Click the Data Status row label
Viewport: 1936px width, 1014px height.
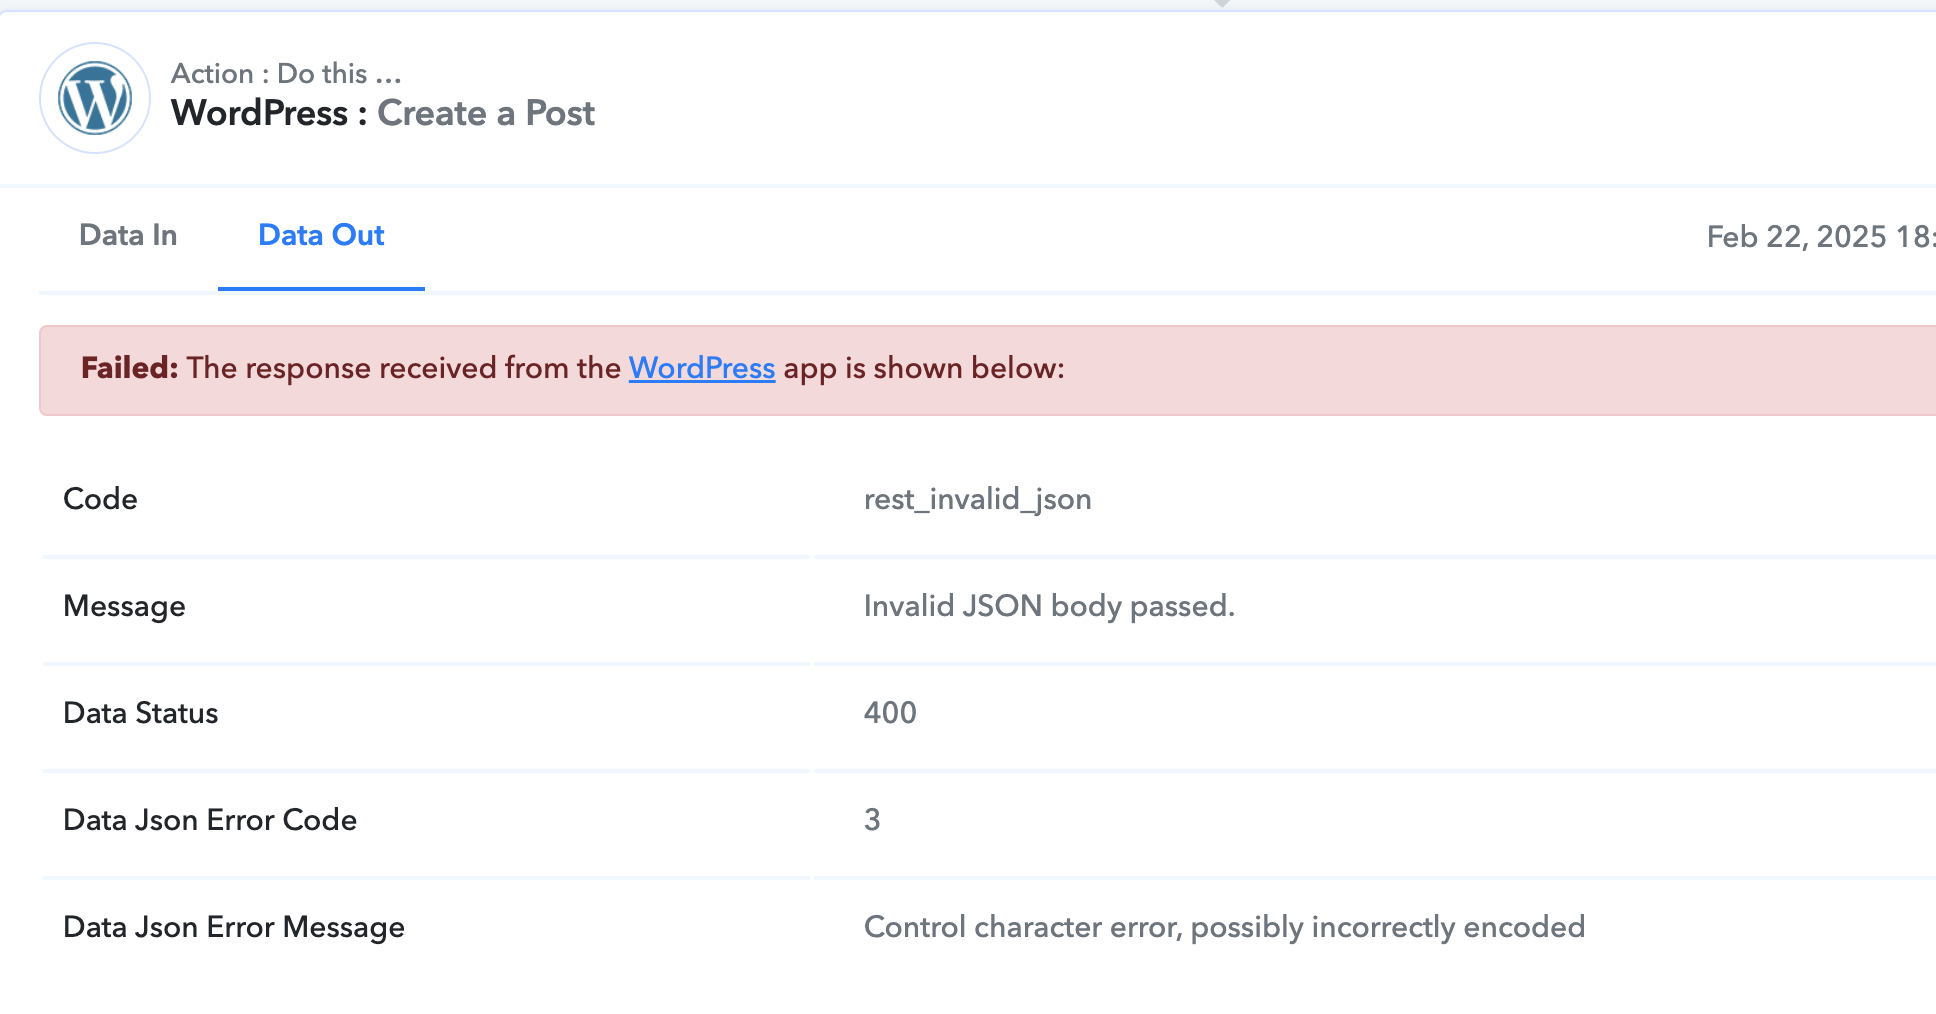click(x=140, y=713)
